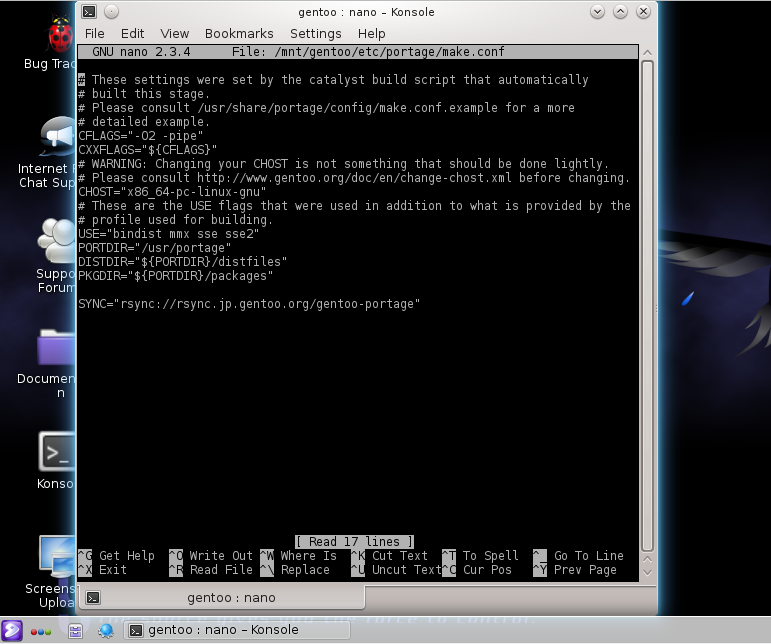Open the Settings menu
This screenshot has height=644, width=771.
pos(315,33)
